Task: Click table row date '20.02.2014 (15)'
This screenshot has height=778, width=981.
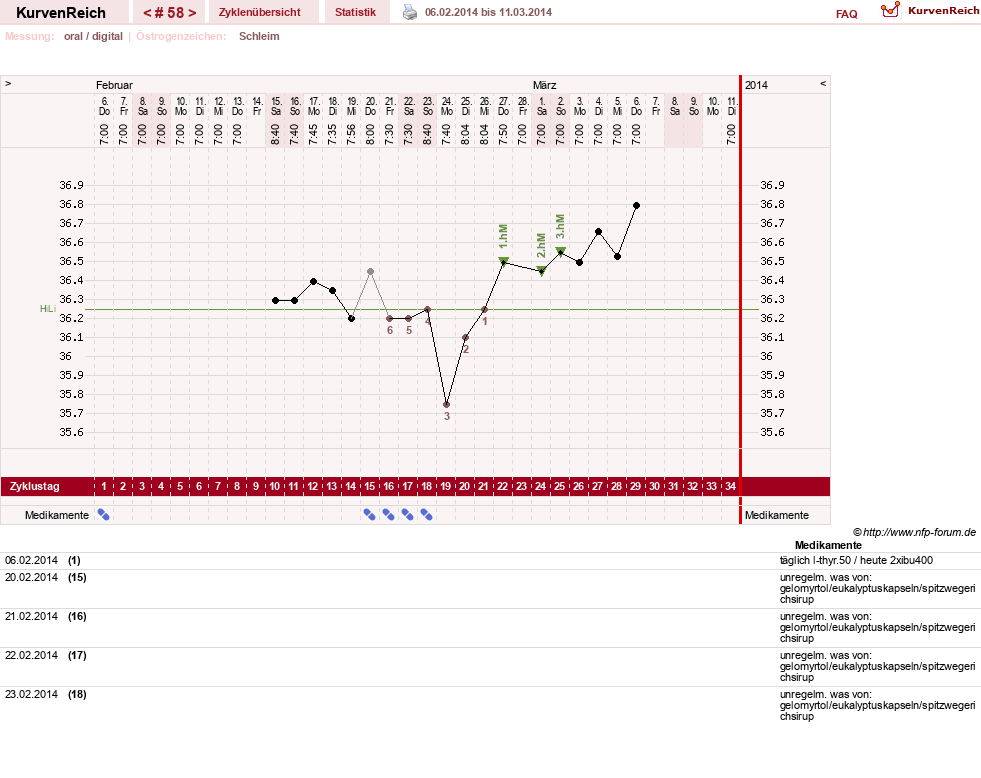Action: tap(46, 577)
